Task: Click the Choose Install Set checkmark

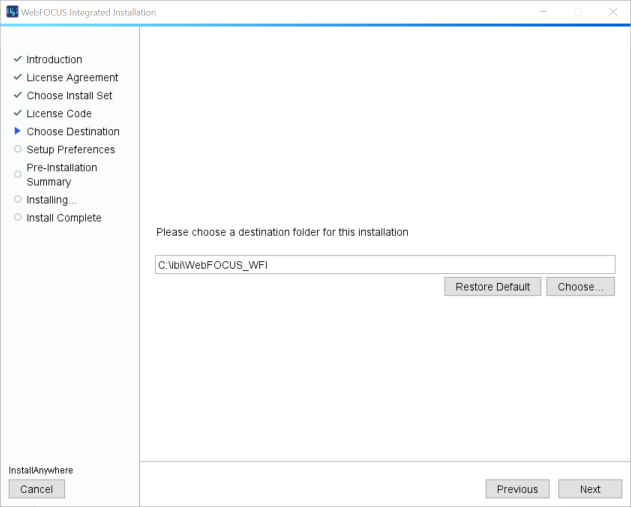Action: pyautogui.click(x=17, y=95)
